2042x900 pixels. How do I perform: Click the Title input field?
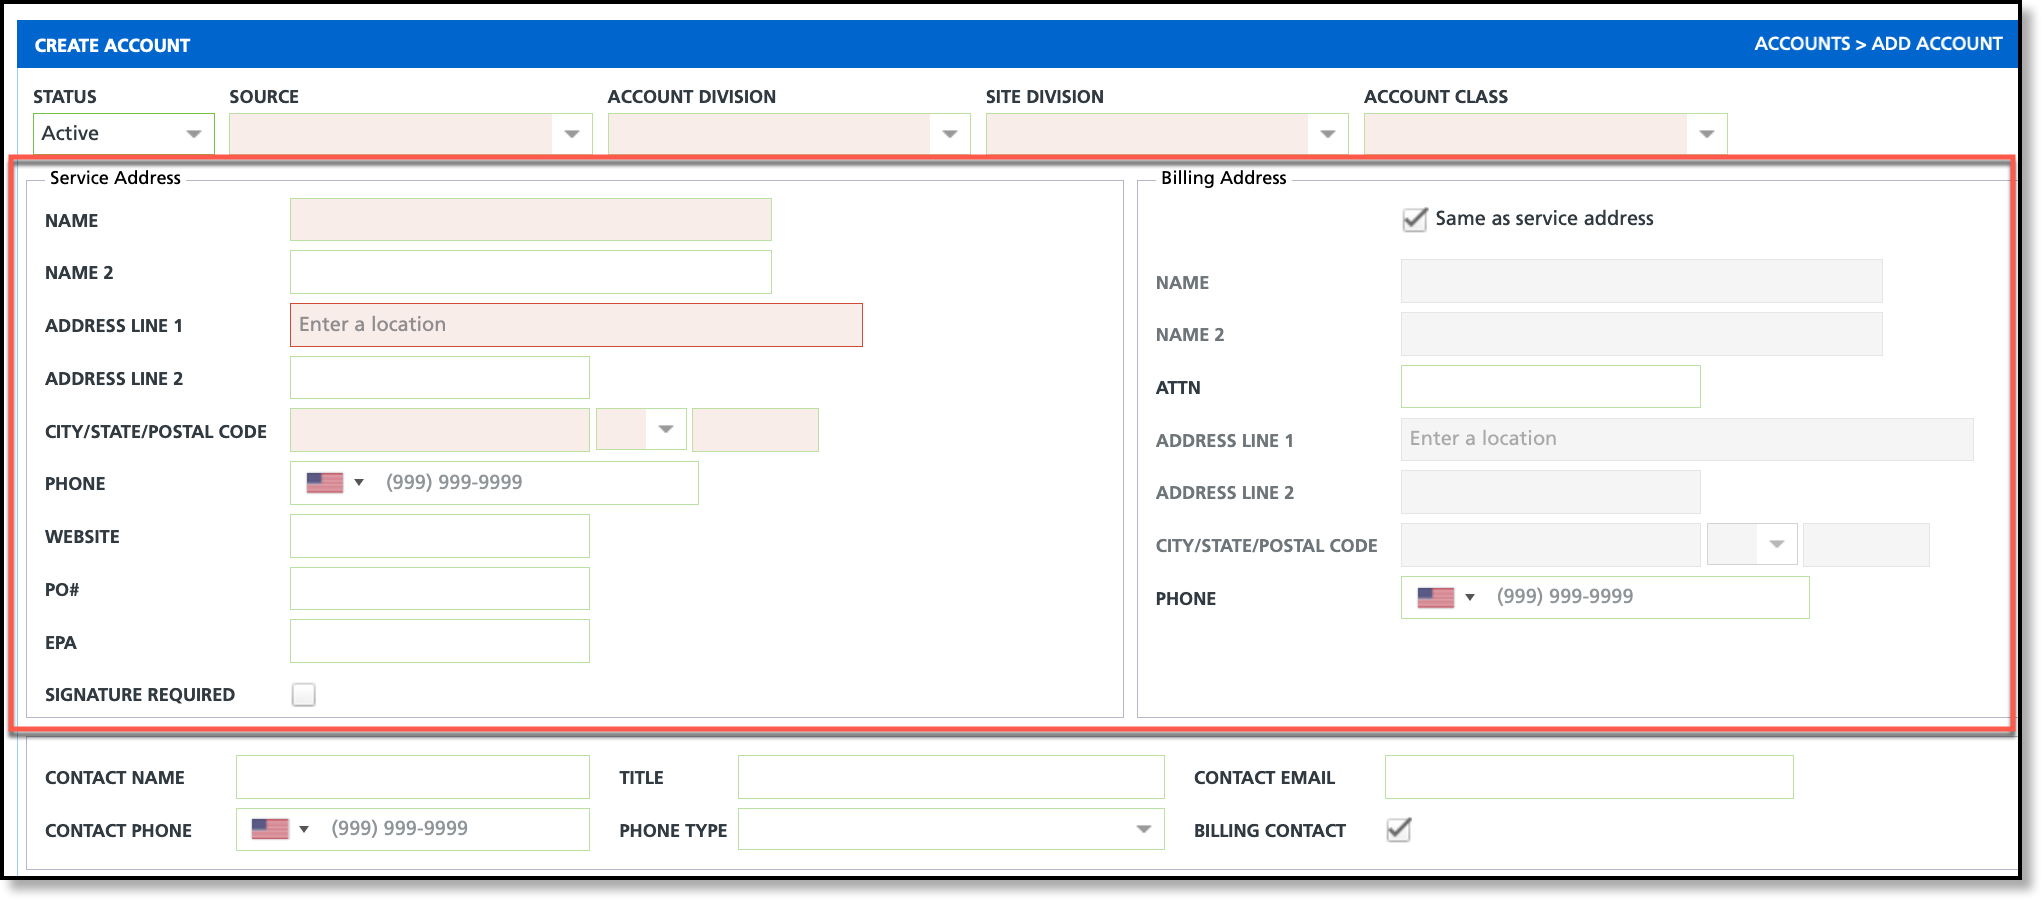pos(951,777)
